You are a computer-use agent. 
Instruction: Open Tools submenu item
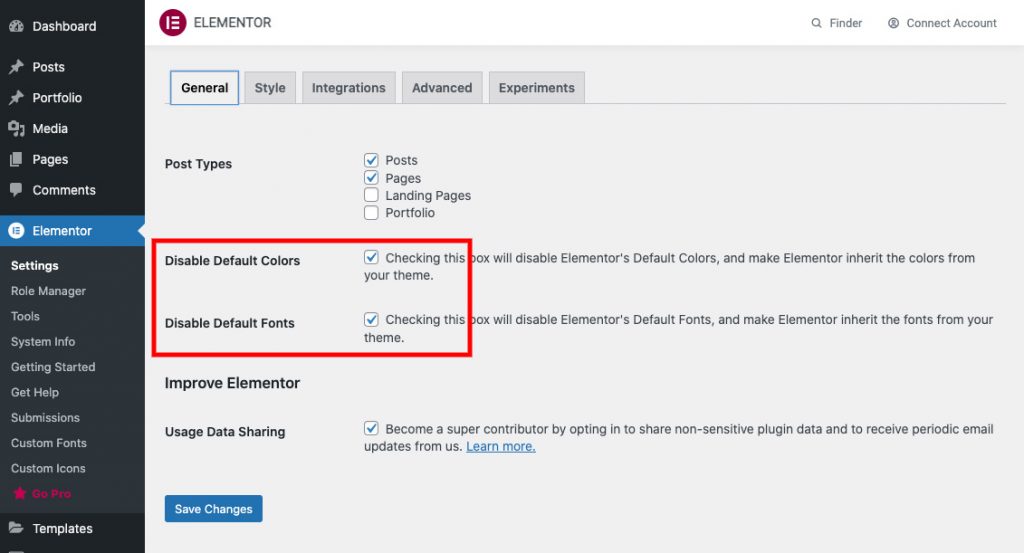tap(25, 316)
